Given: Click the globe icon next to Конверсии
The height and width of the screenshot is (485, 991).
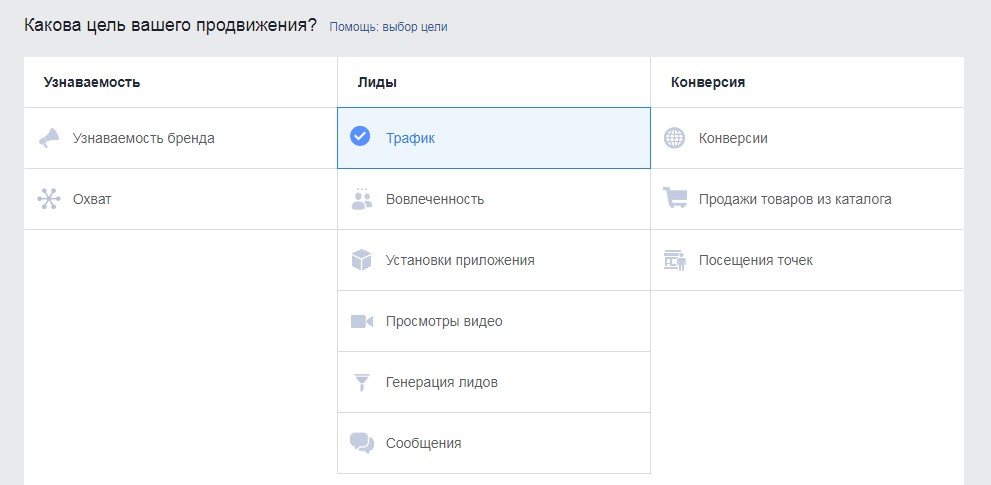Looking at the screenshot, I should click(674, 138).
